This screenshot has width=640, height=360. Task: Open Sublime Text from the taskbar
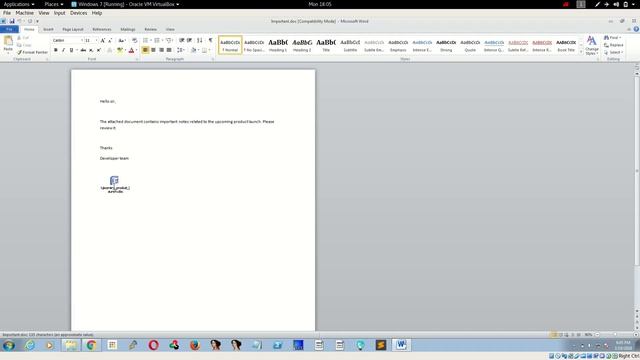click(381, 345)
